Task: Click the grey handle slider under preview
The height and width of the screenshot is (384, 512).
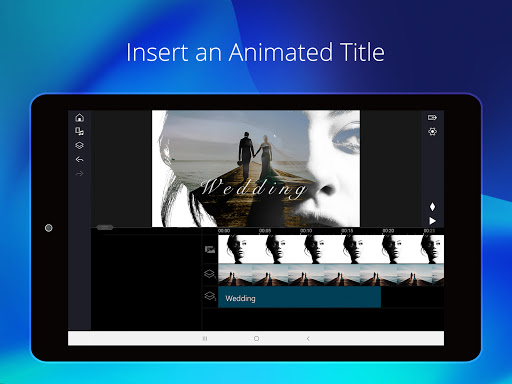Action: pos(105,227)
